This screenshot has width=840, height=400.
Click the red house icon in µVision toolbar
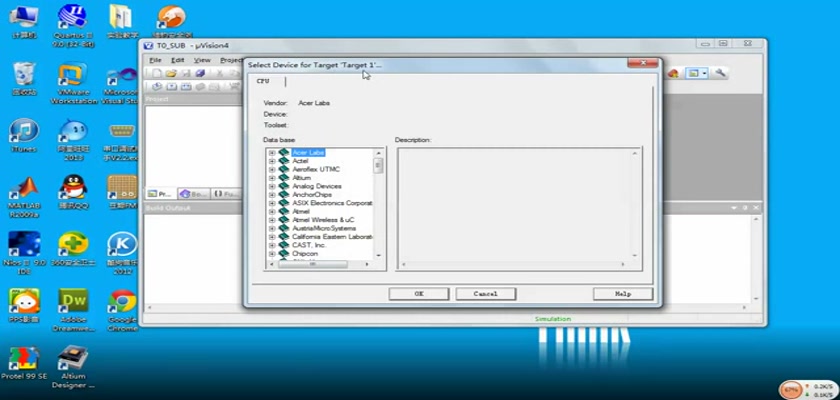[673, 73]
